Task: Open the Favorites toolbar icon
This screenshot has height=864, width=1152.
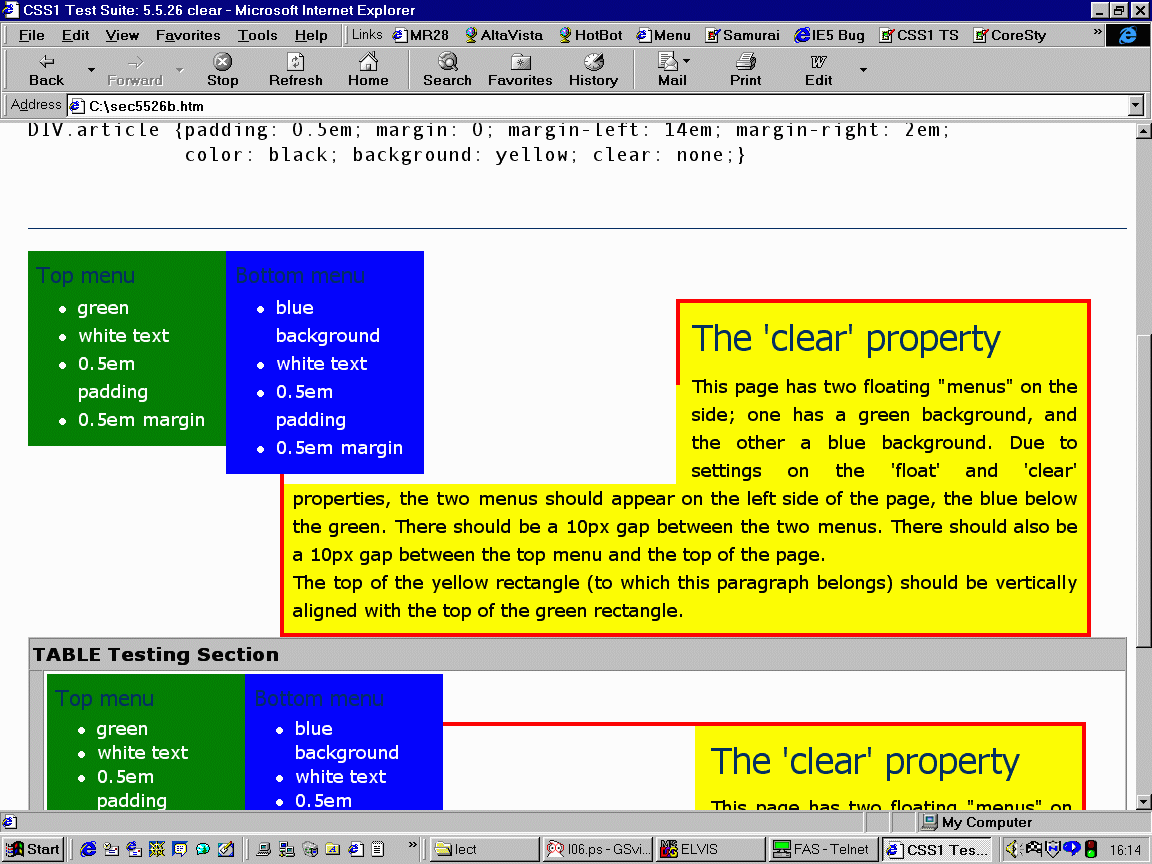Action: (520, 62)
